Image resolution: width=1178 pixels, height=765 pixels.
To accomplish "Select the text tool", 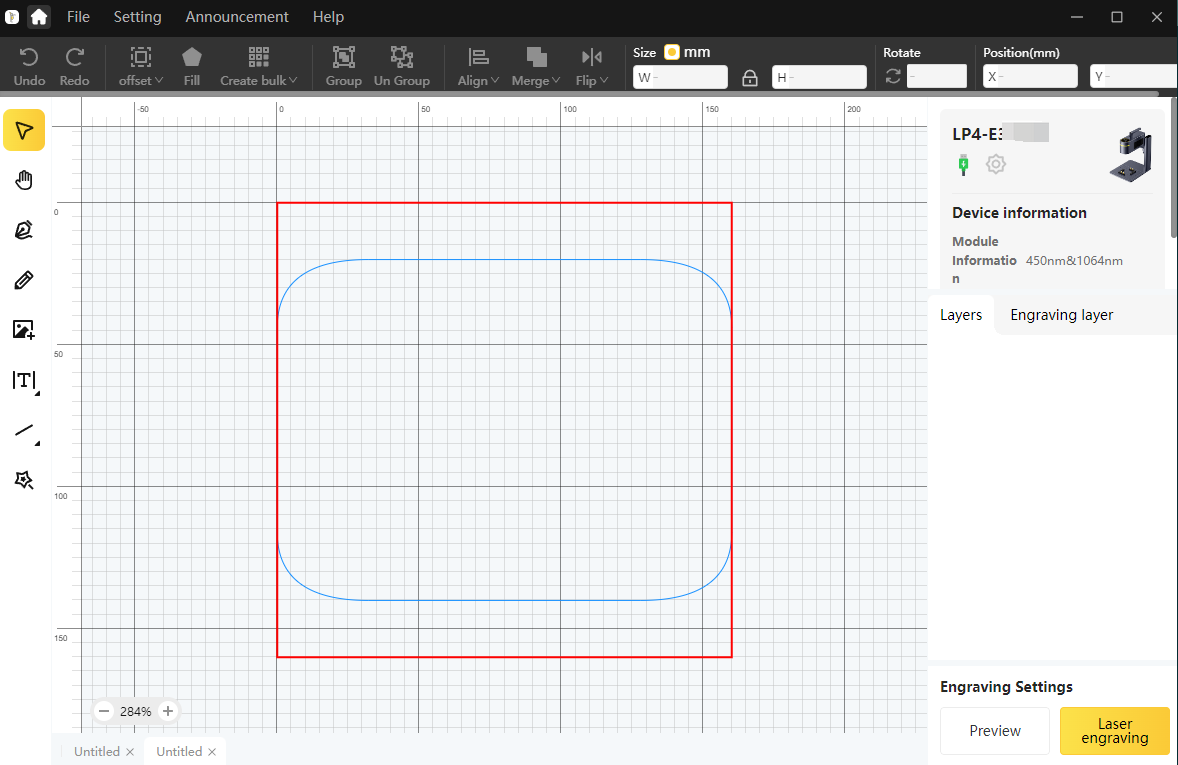I will coord(24,380).
